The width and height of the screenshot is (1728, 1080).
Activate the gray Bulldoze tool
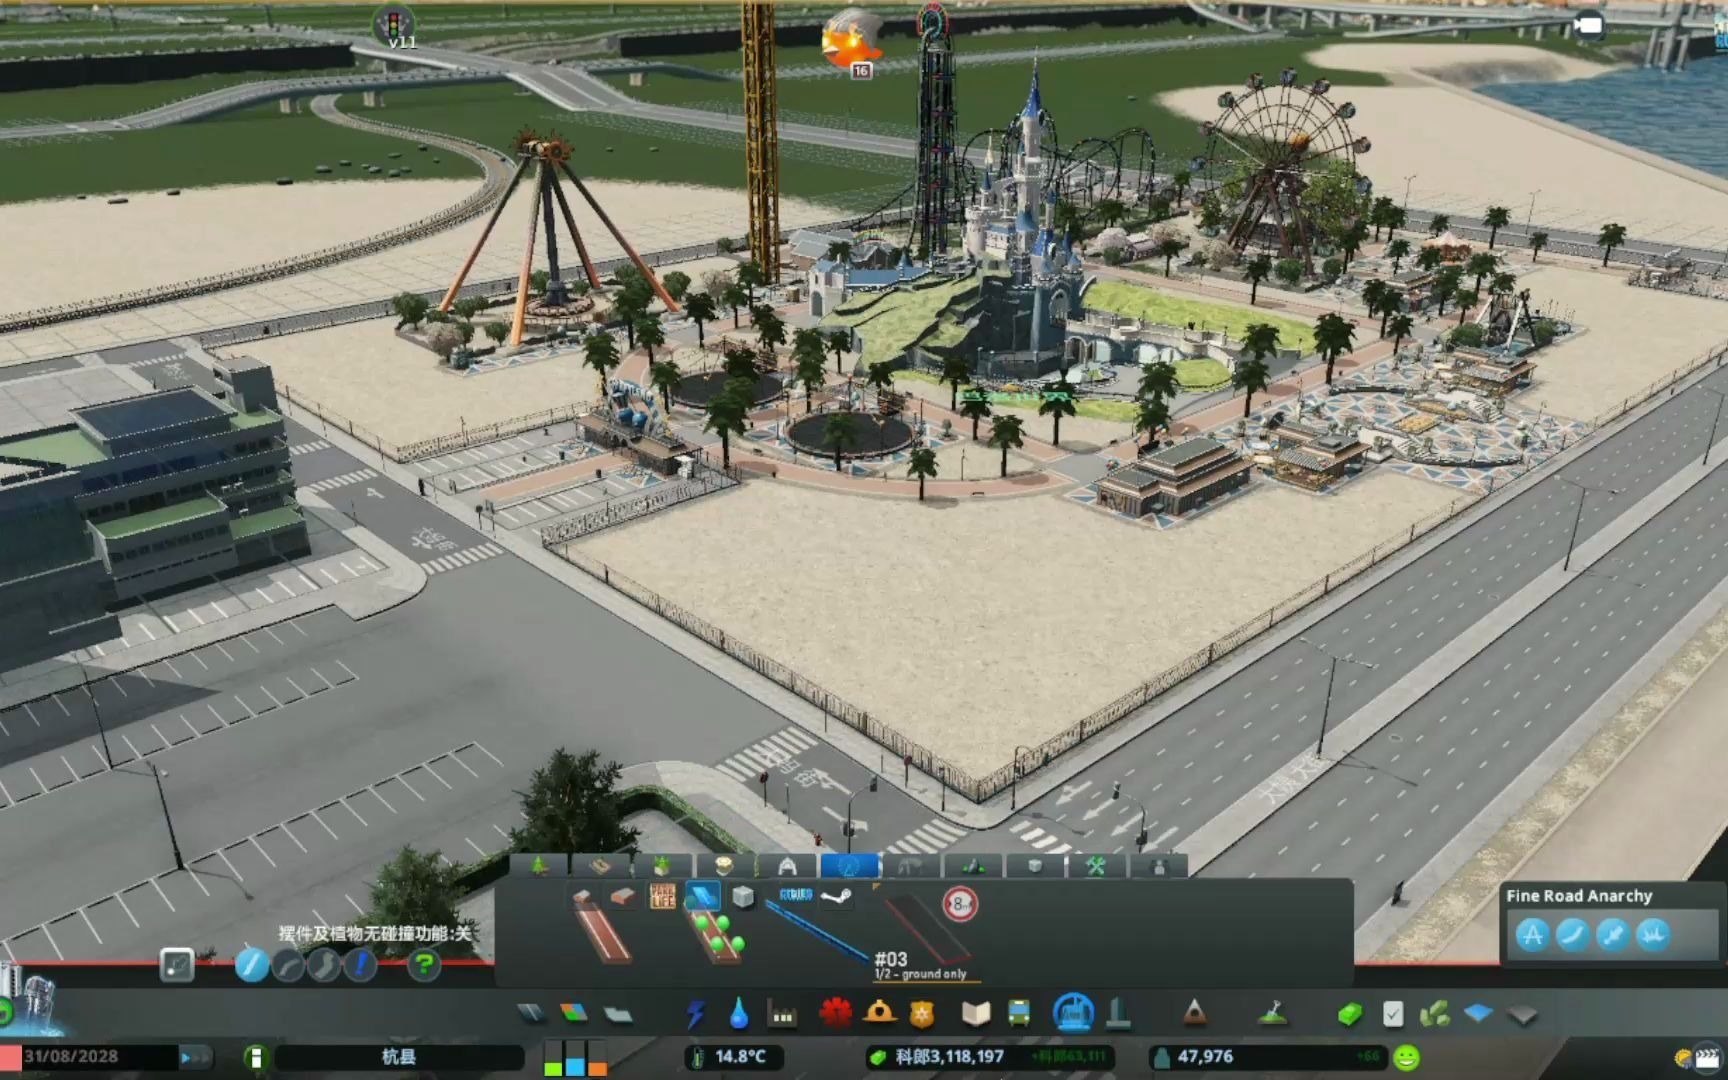(1522, 1016)
